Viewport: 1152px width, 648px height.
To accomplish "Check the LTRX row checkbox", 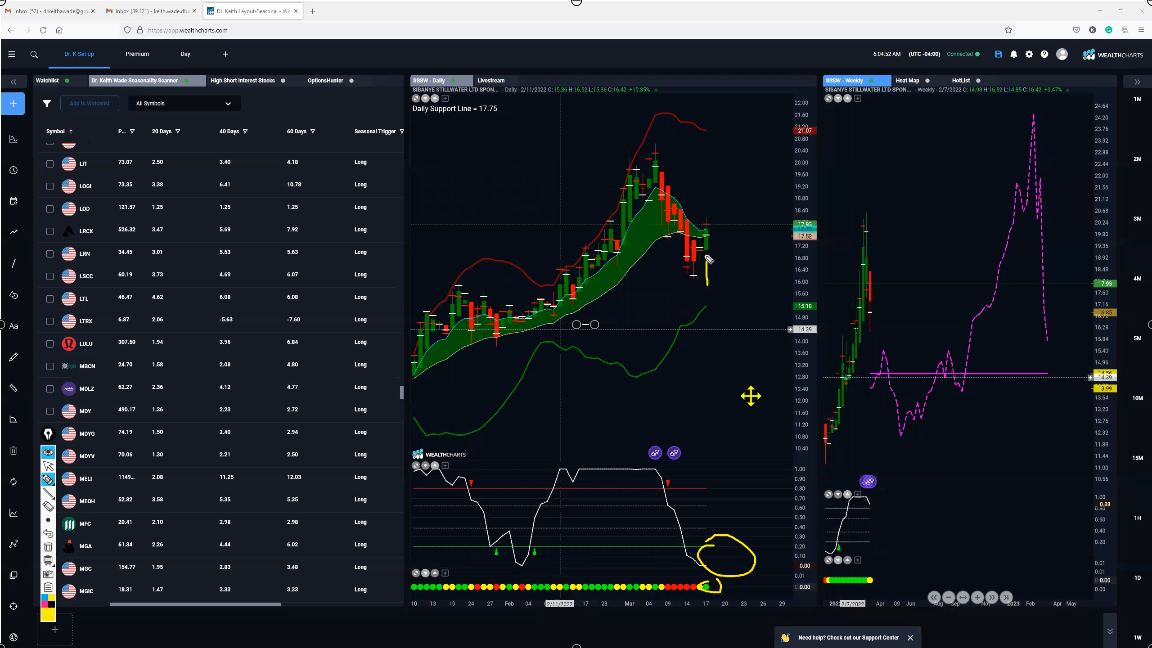I will point(50,322).
